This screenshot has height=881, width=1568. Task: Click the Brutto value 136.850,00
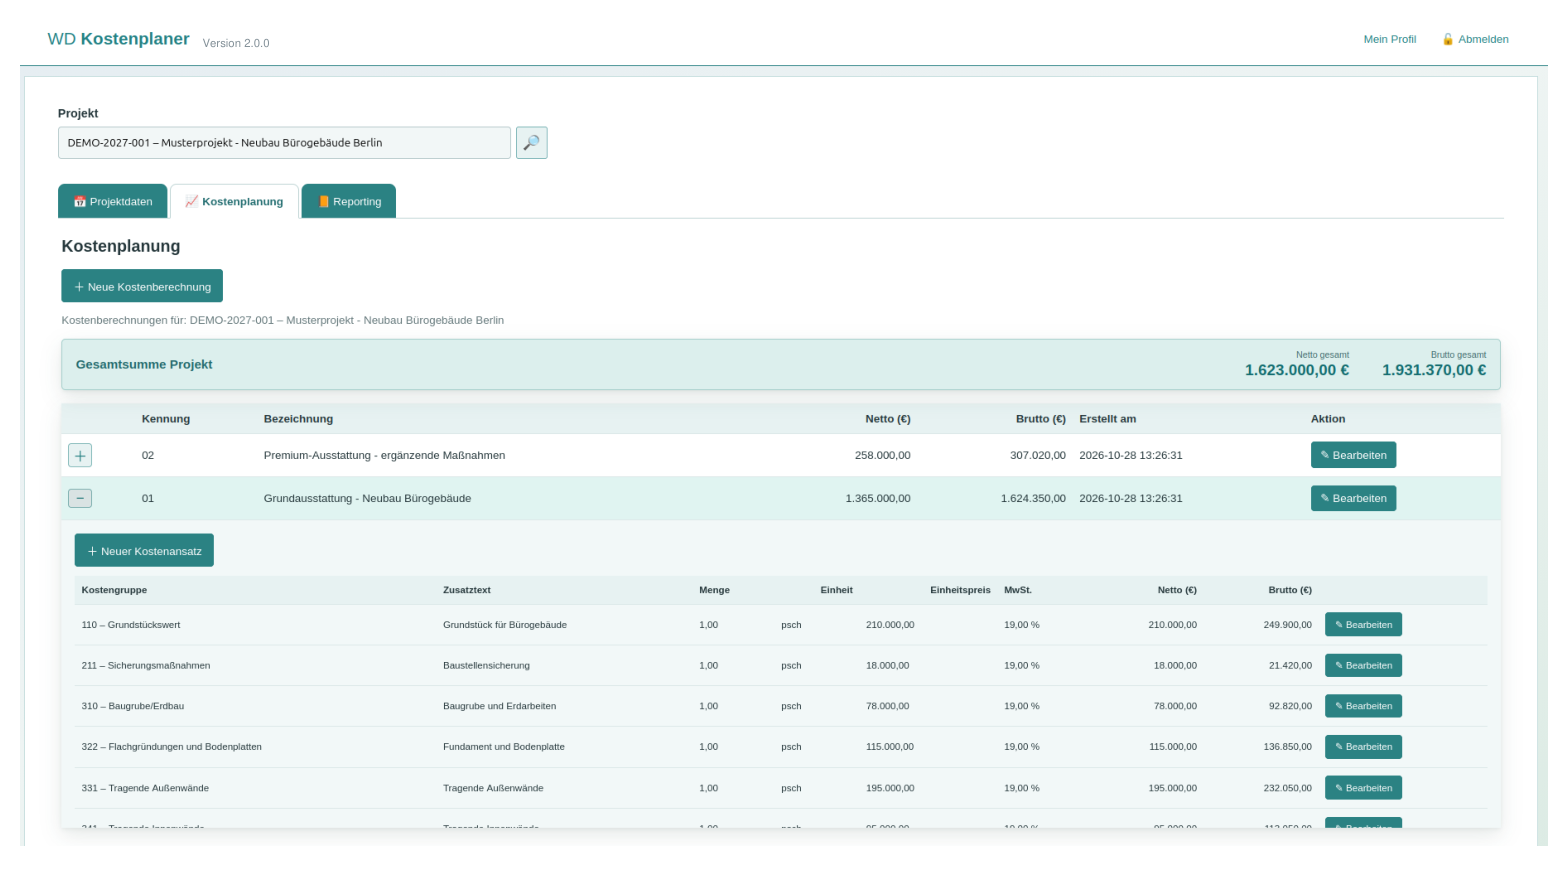click(1287, 747)
